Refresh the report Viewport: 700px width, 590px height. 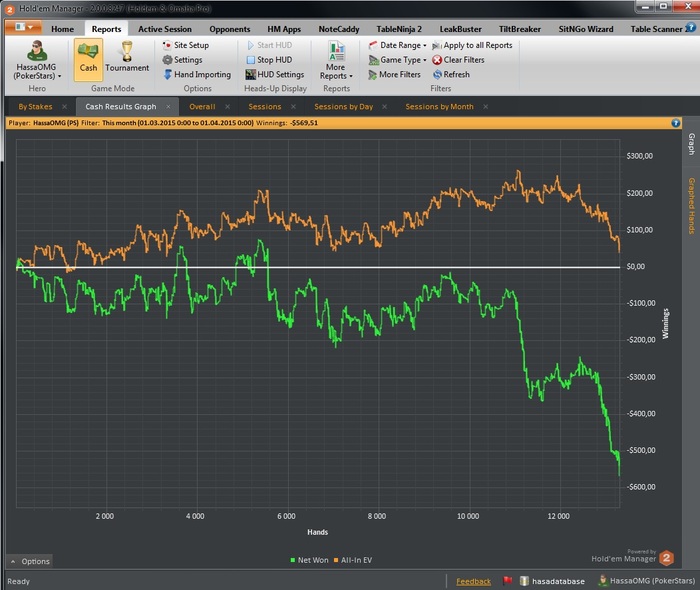451,75
